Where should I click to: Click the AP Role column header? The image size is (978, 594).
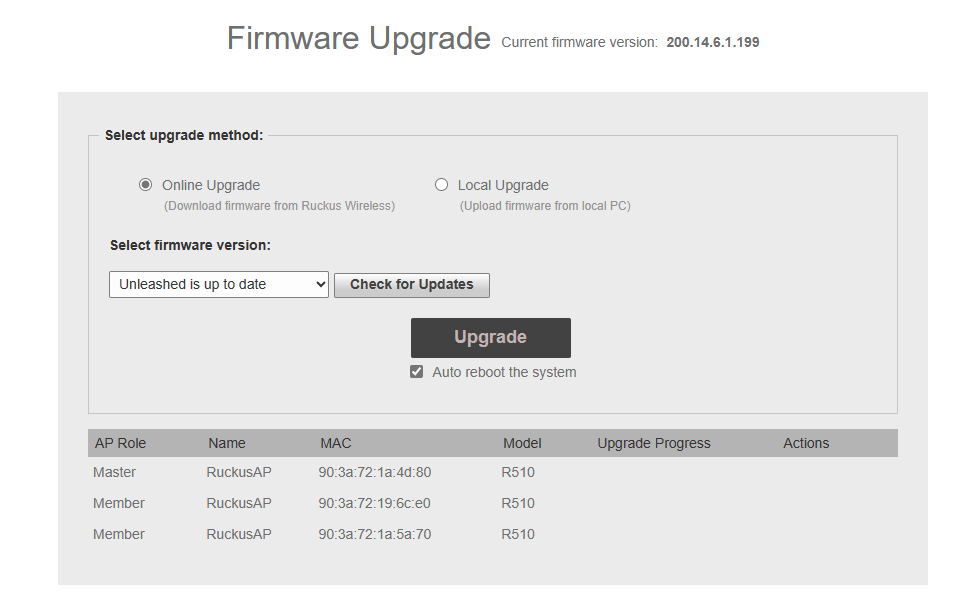[x=120, y=443]
